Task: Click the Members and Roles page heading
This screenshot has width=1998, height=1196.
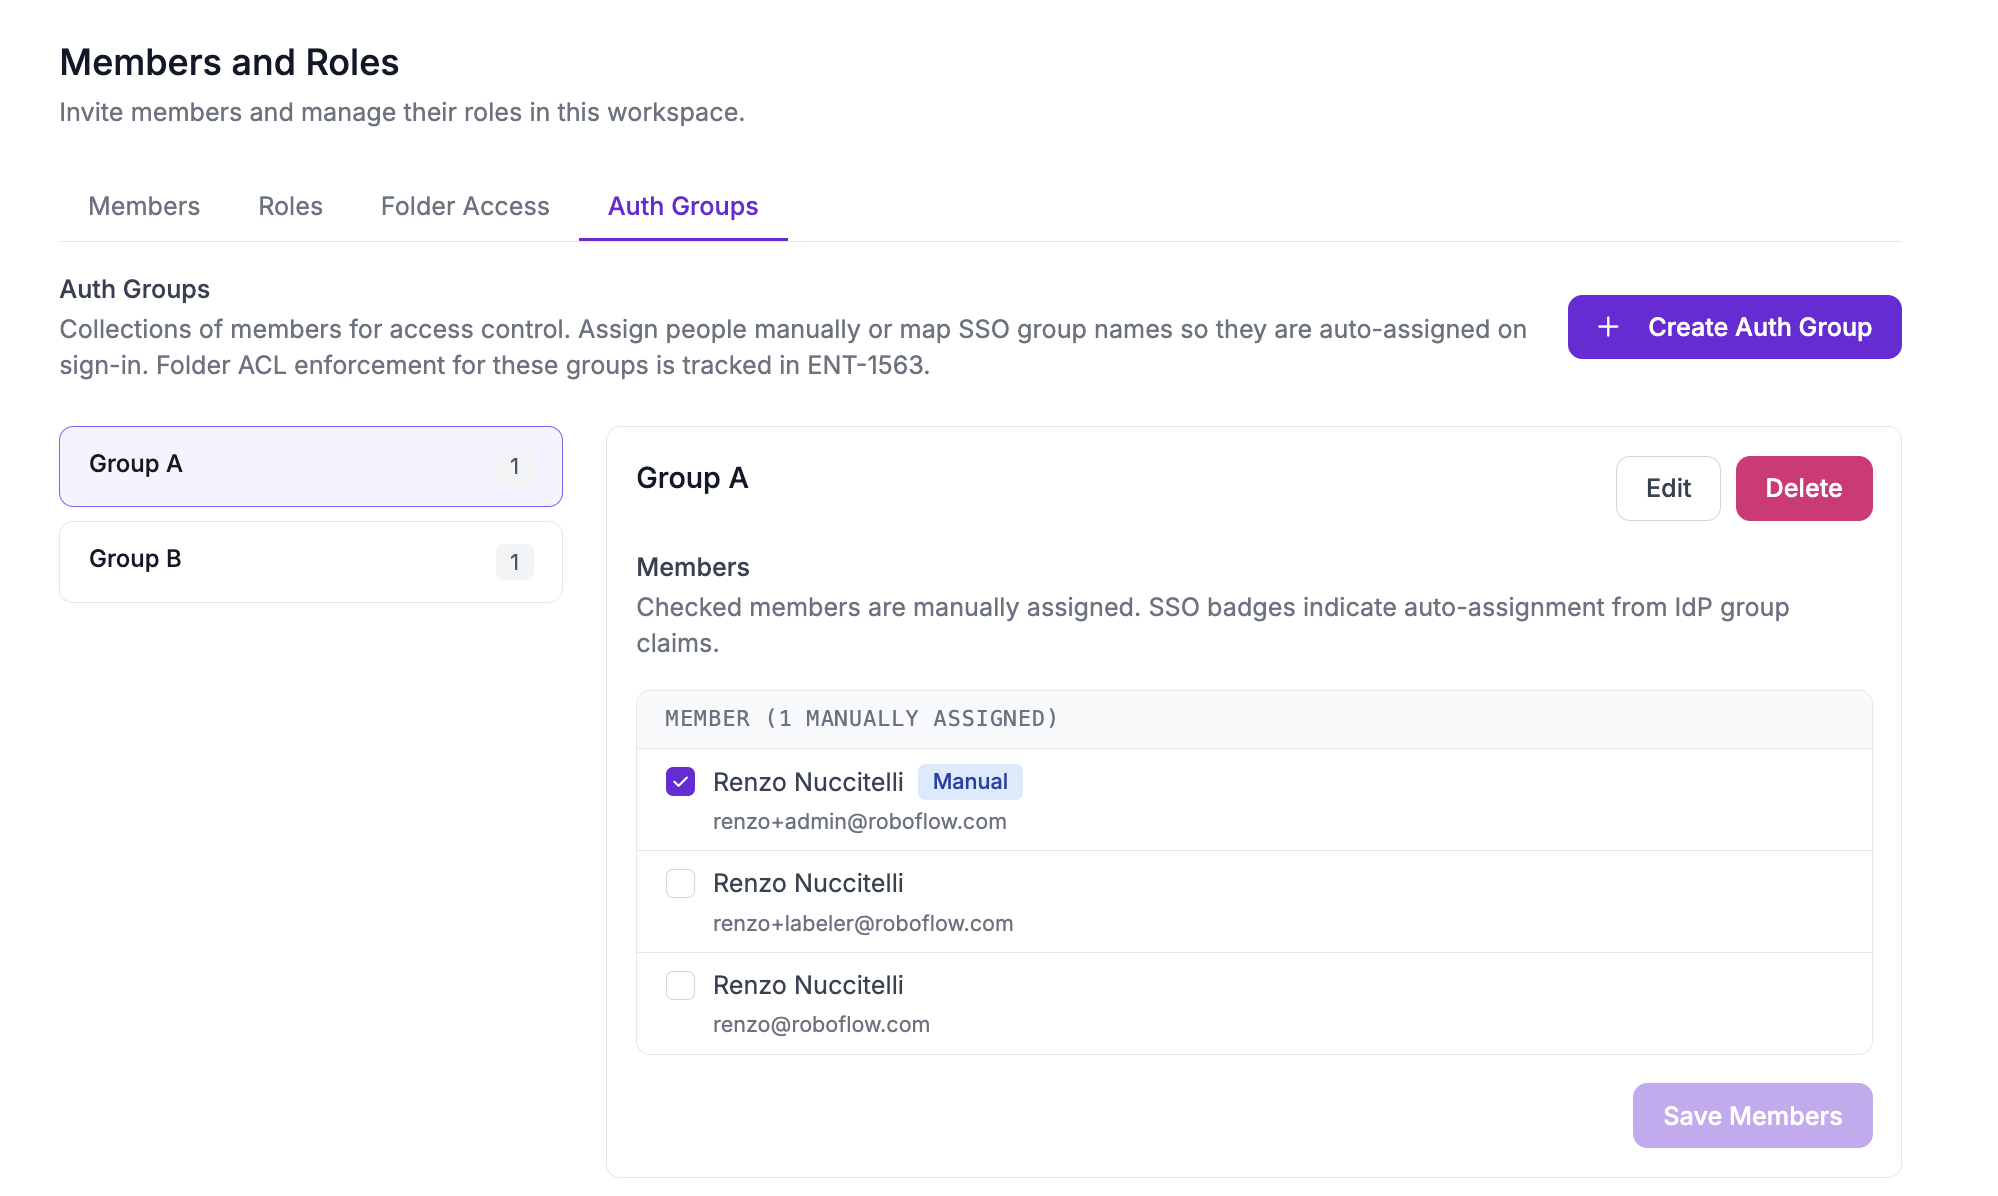Action: pos(229,62)
